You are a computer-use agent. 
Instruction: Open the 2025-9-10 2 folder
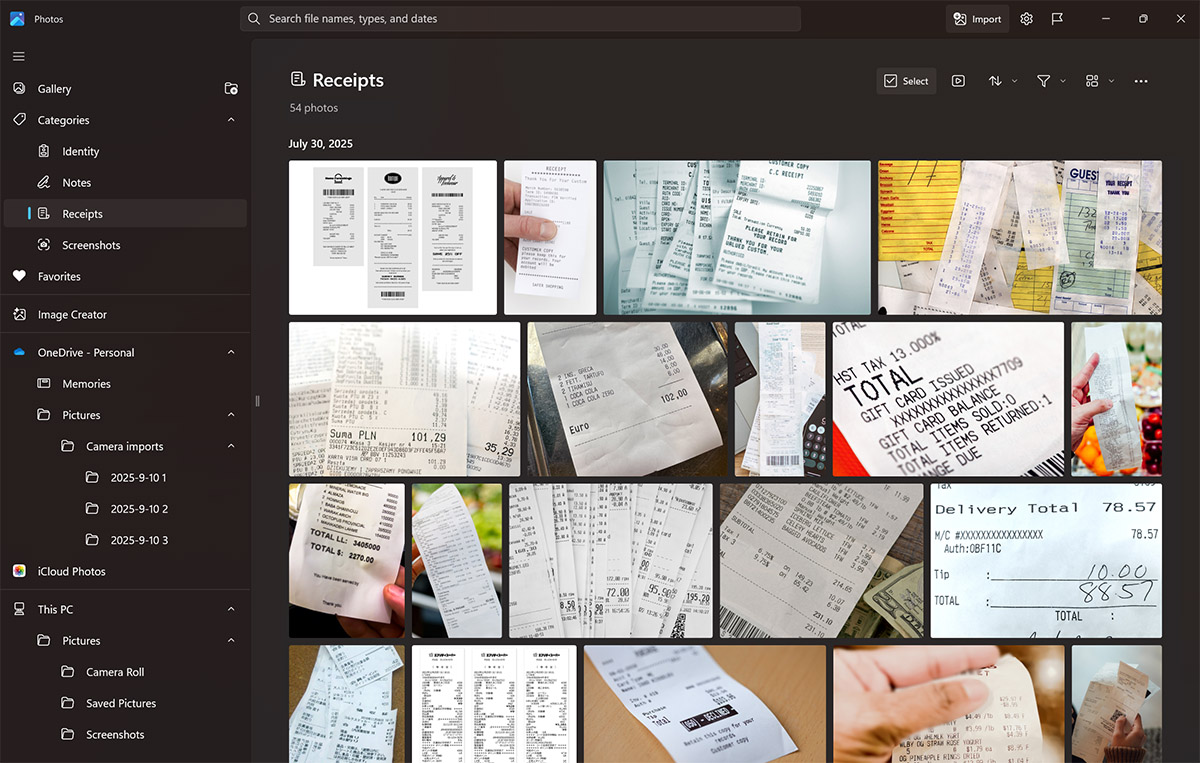pos(139,509)
